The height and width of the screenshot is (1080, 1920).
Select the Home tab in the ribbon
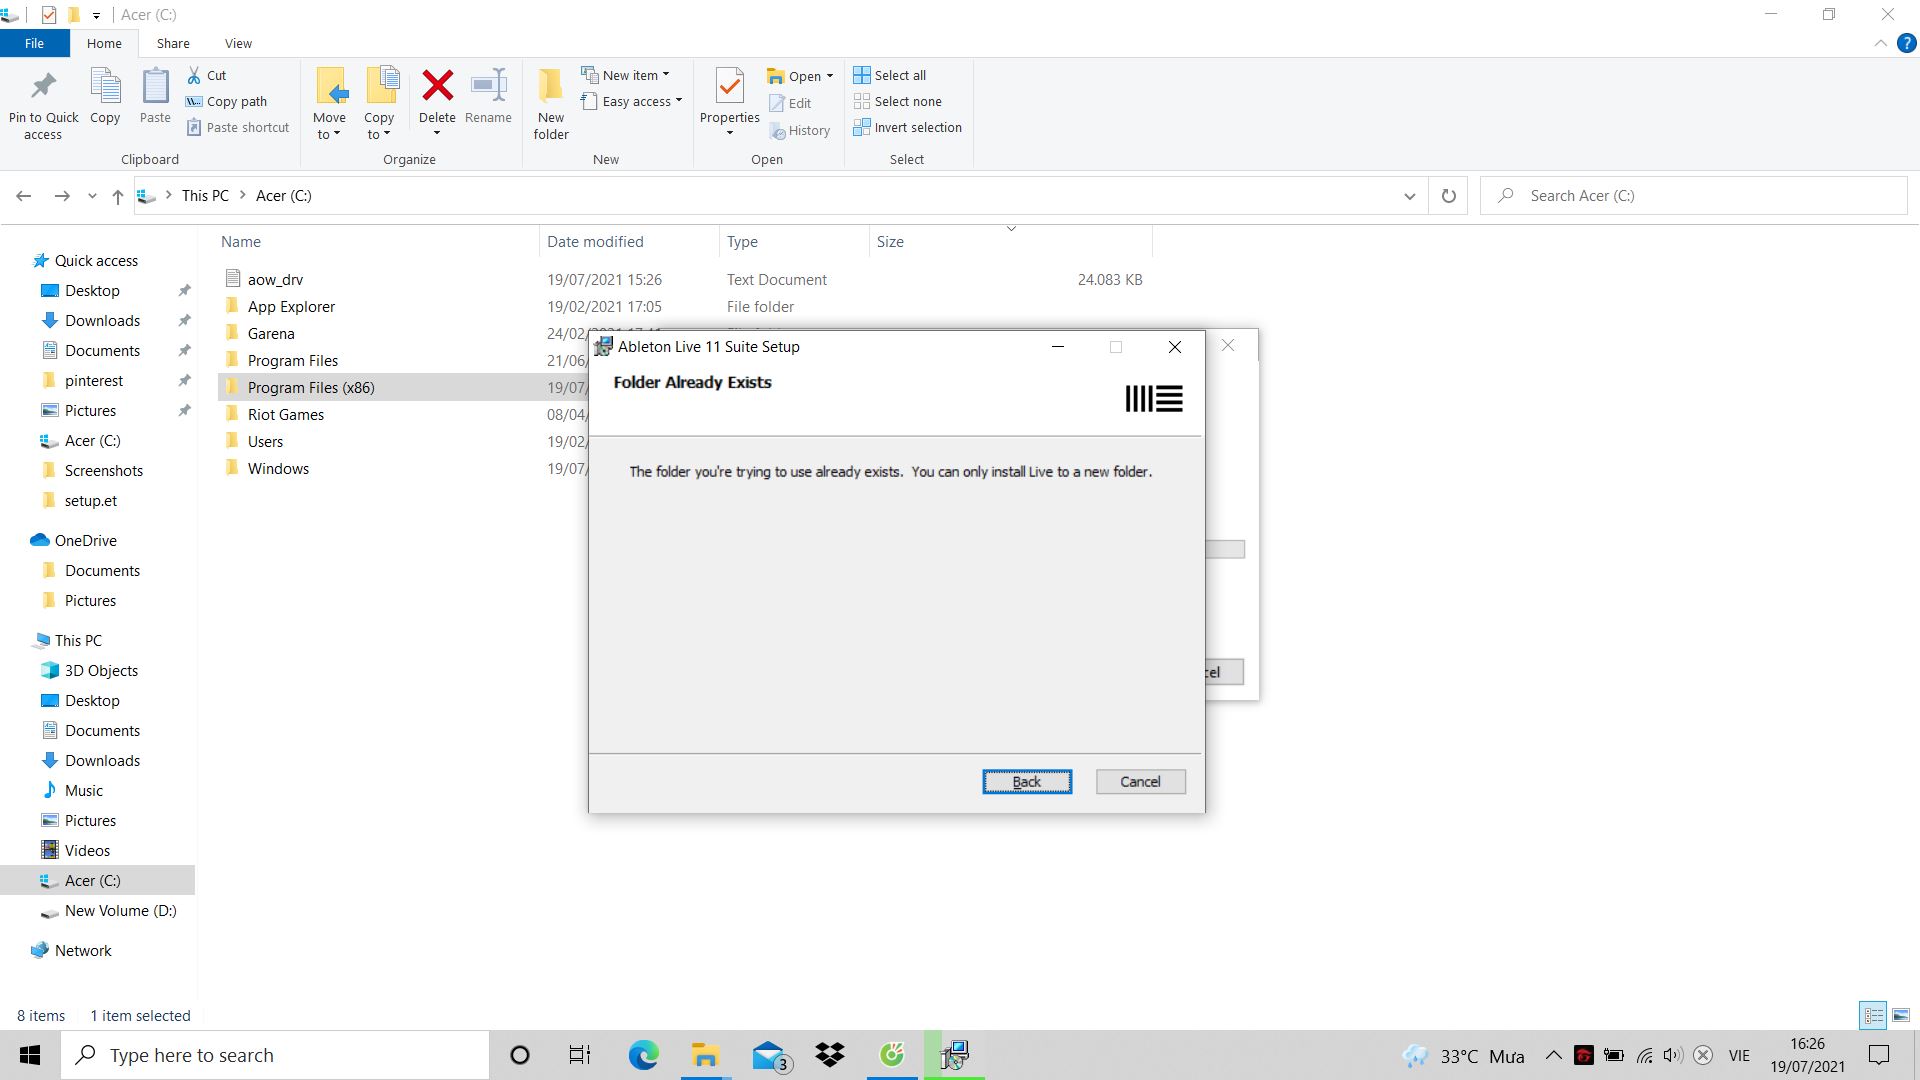103,44
